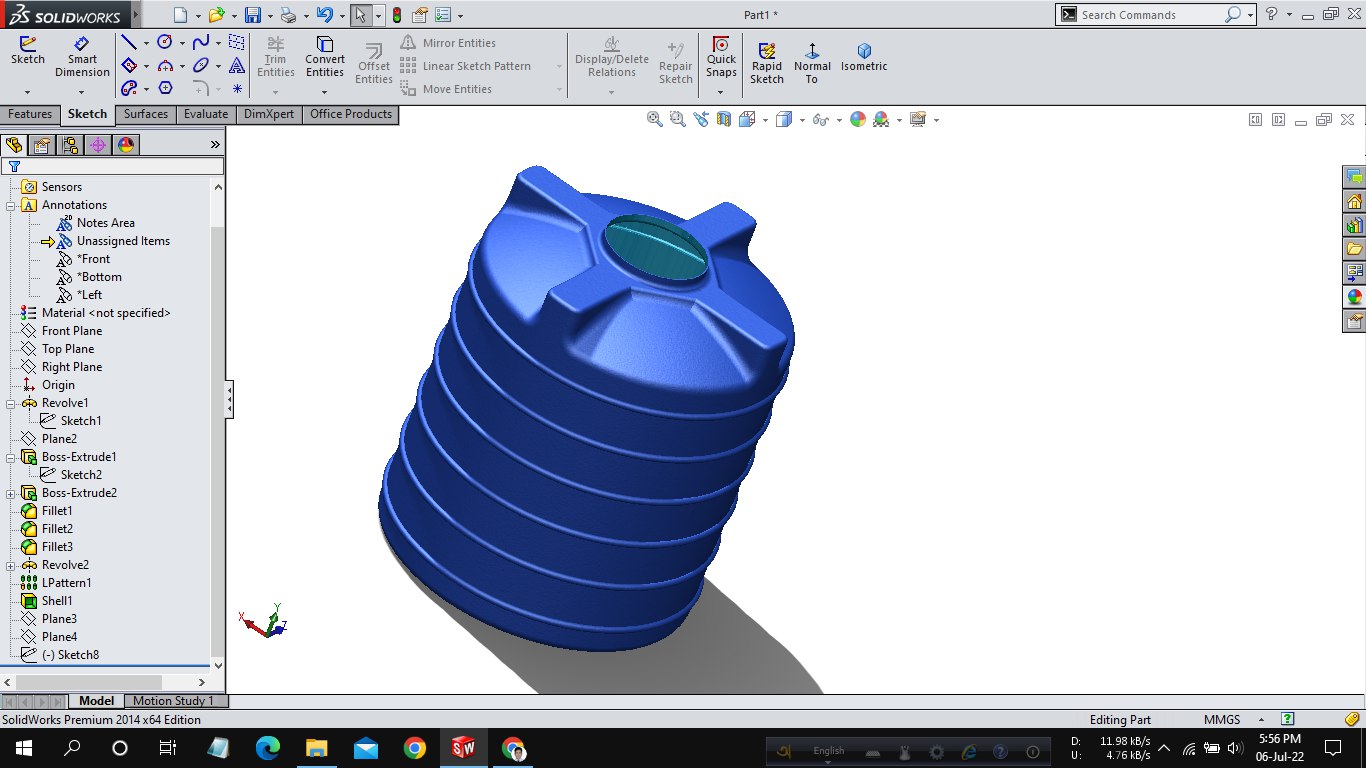Collapse the Annotations tree node
This screenshot has height=768, width=1366.
[11, 205]
